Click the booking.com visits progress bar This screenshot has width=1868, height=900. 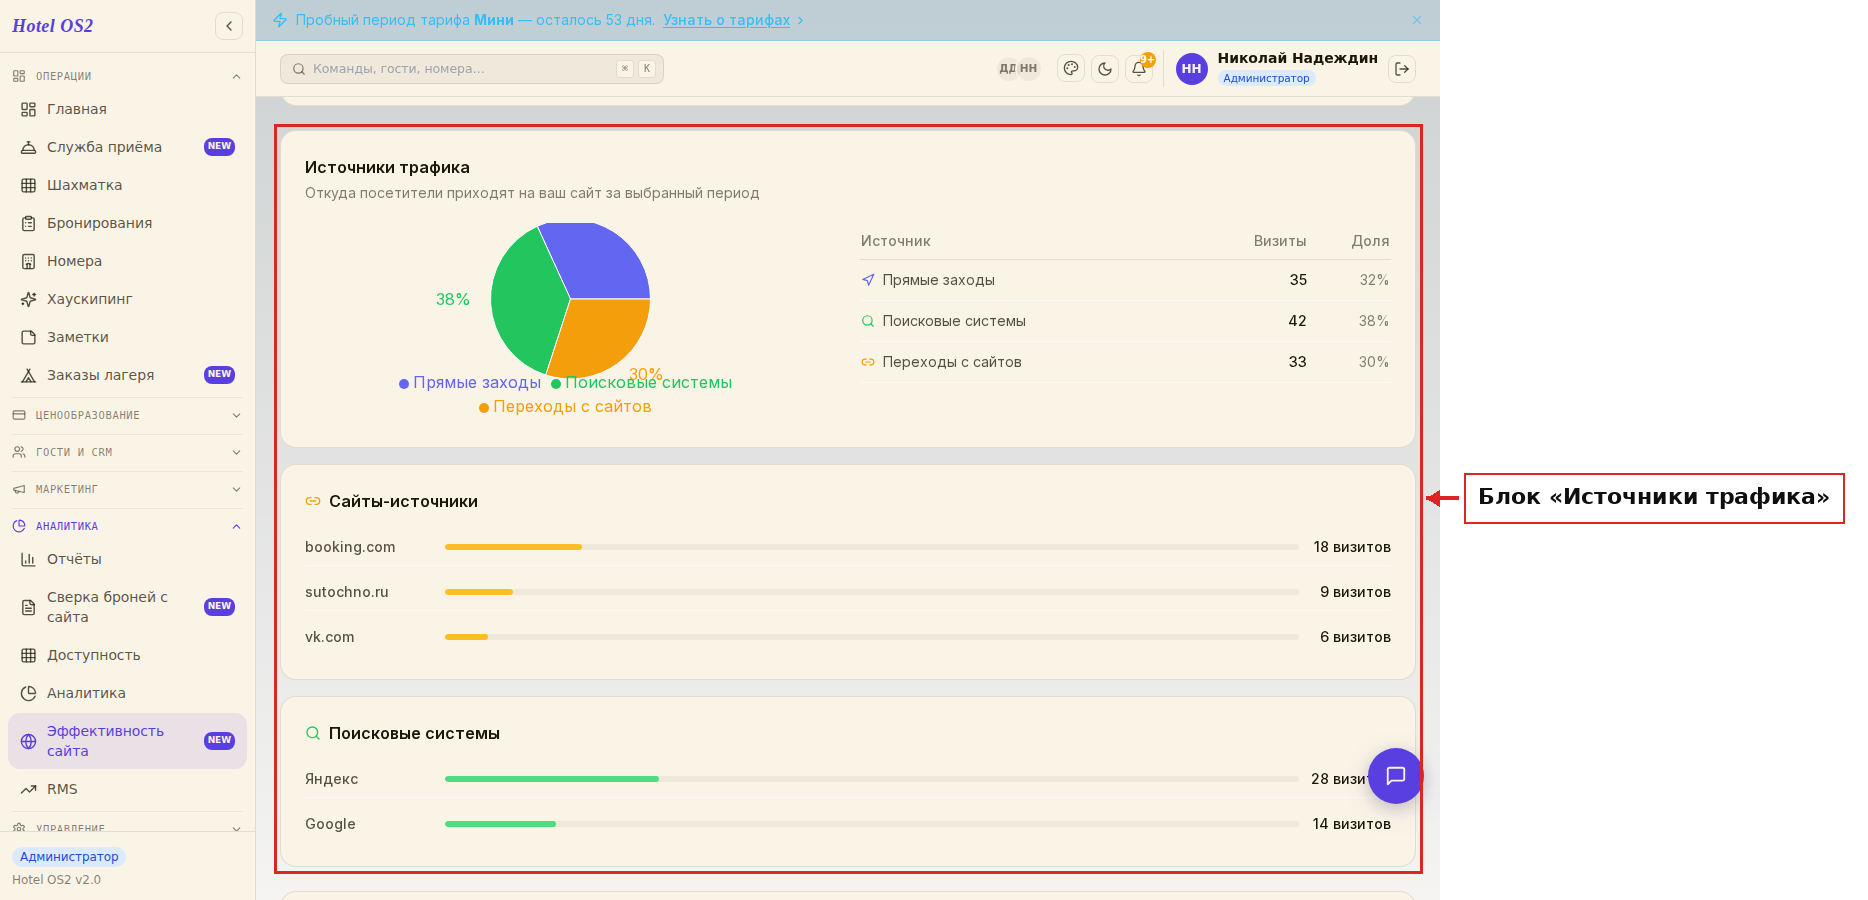pos(871,547)
